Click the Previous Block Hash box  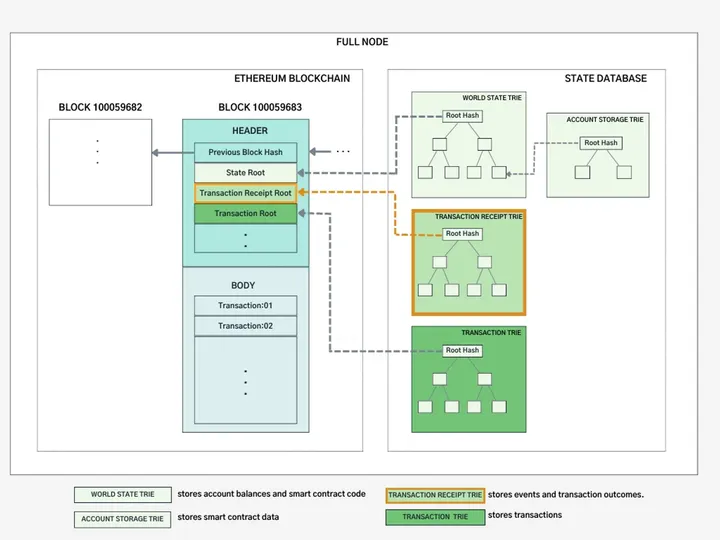click(x=245, y=153)
